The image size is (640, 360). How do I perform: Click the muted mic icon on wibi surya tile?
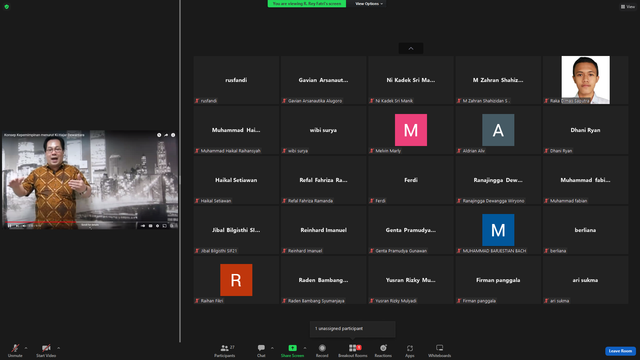pyautogui.click(x=284, y=151)
